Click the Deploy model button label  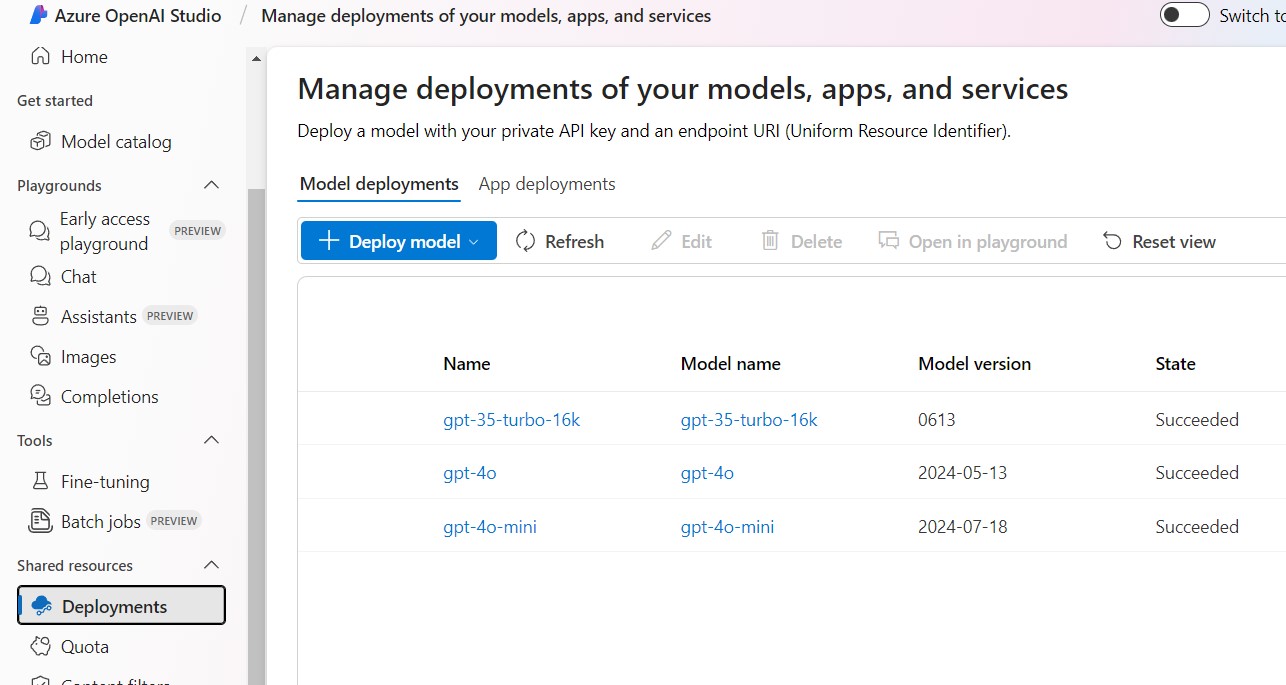[x=405, y=241]
